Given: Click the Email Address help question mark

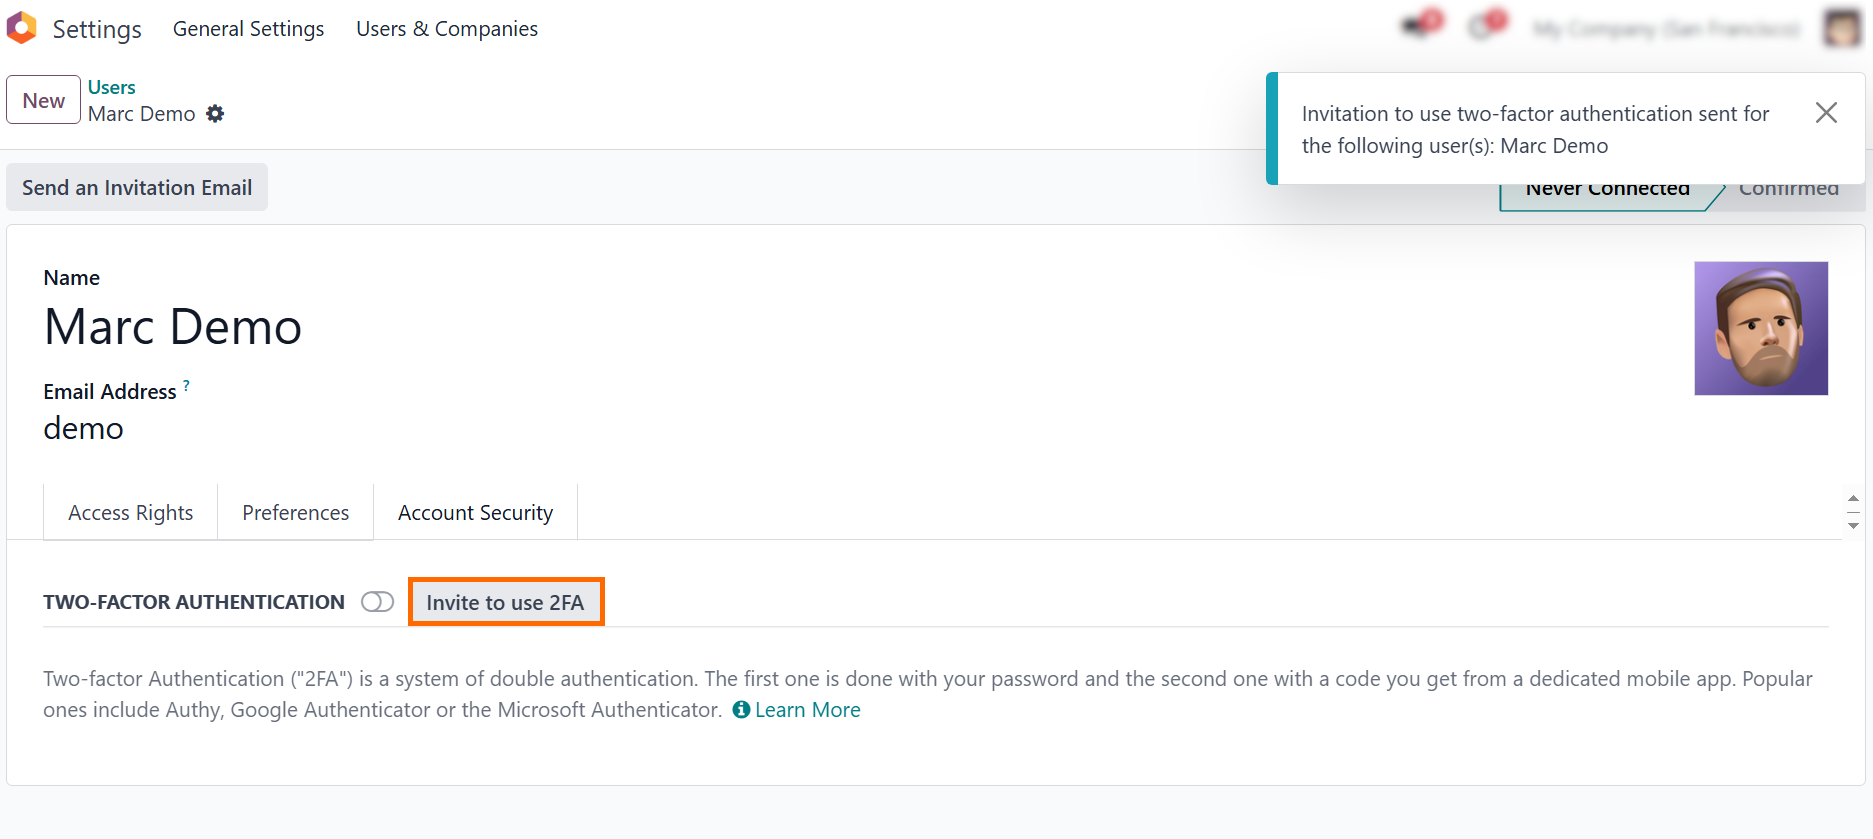Looking at the screenshot, I should [186, 385].
